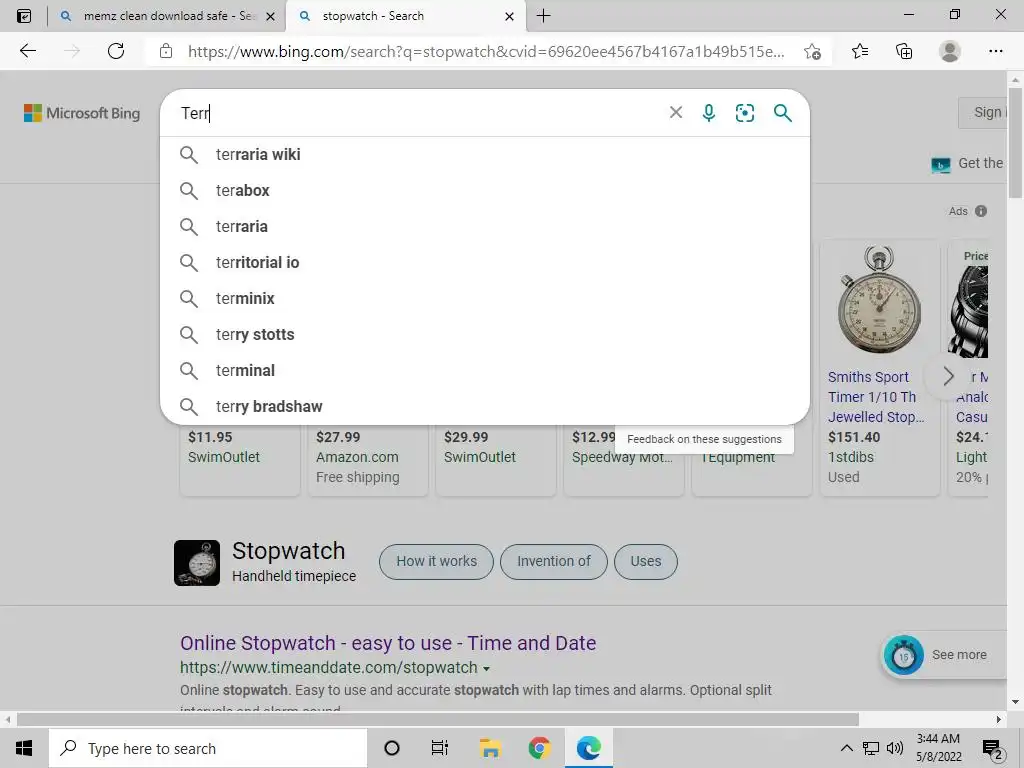Open How it works chip

(x=436, y=561)
